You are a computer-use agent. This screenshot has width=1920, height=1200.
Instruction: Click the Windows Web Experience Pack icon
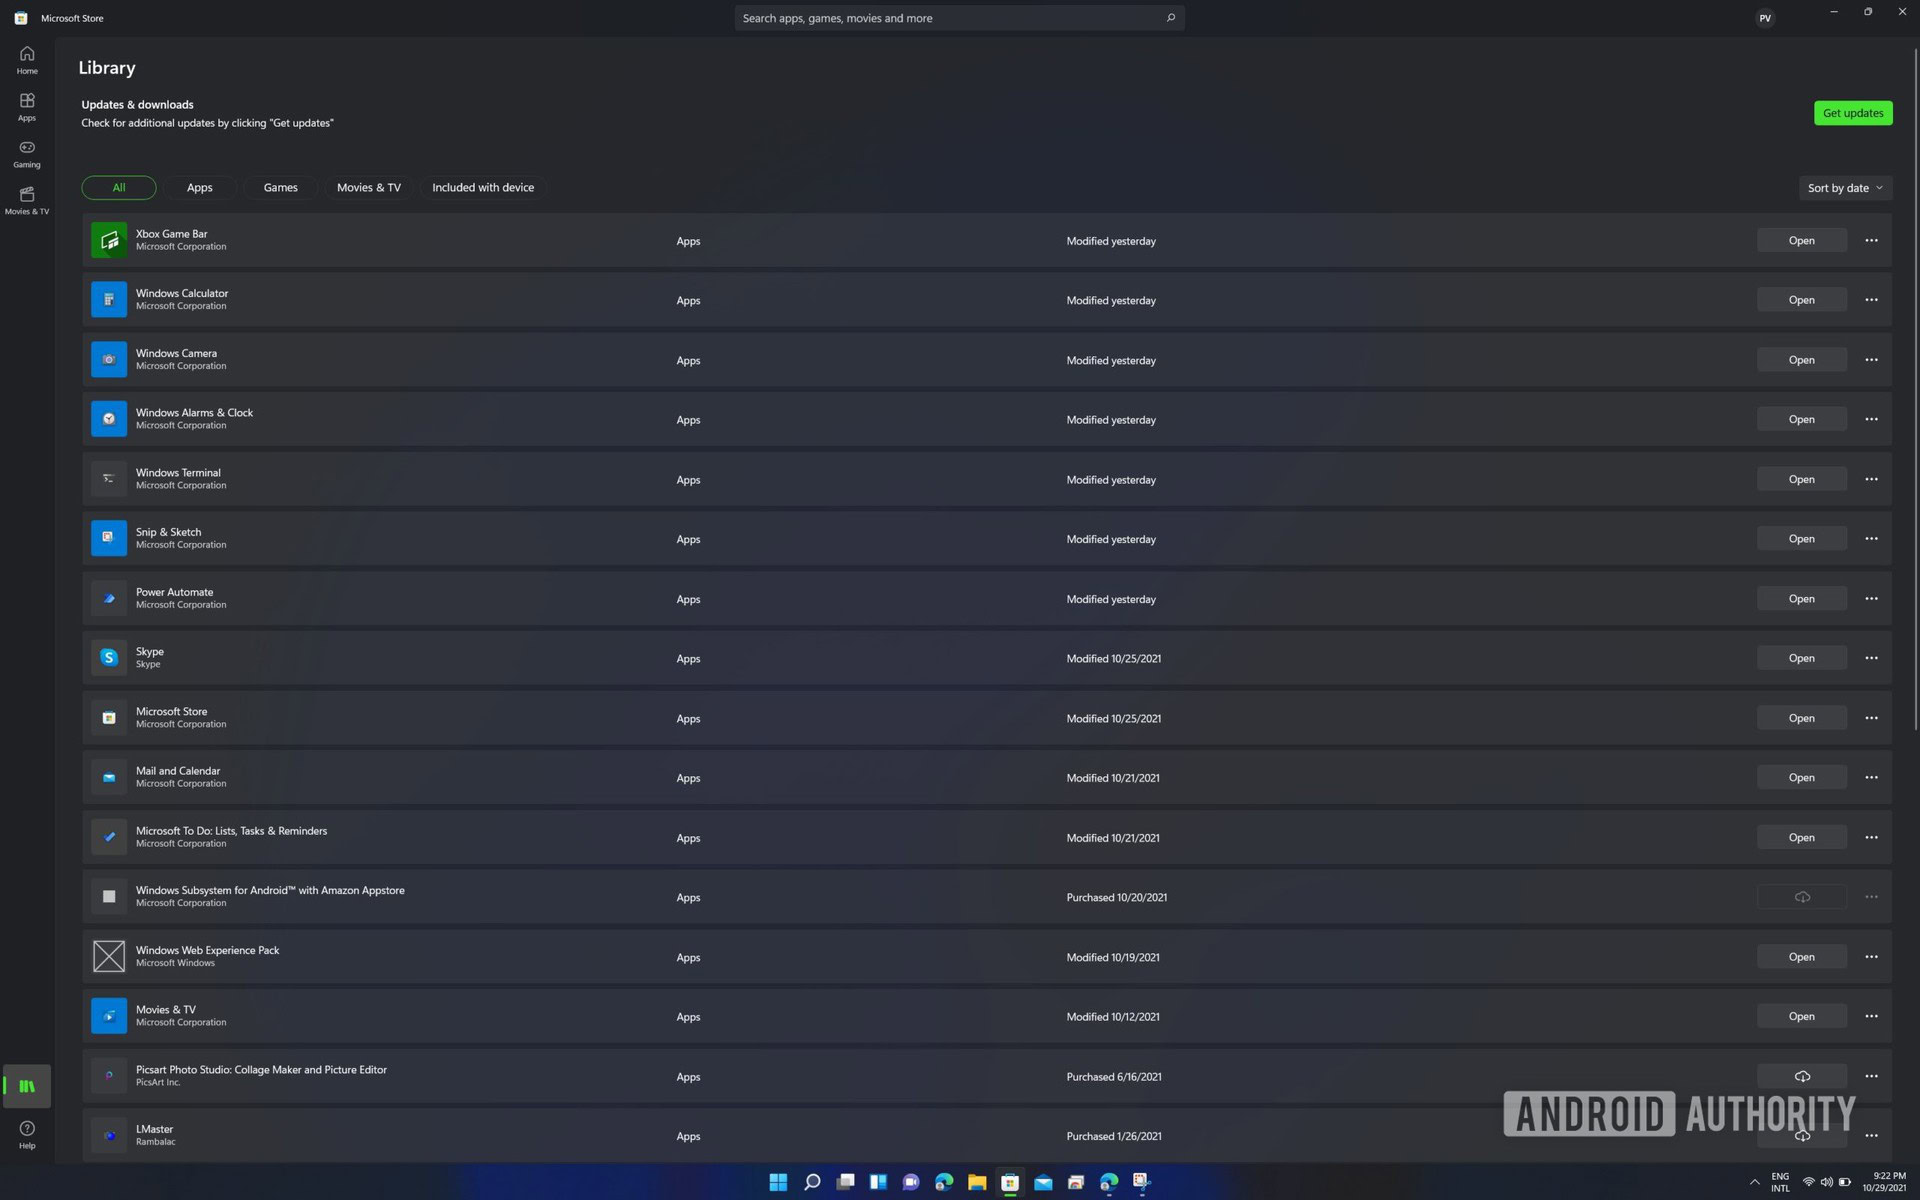108,955
